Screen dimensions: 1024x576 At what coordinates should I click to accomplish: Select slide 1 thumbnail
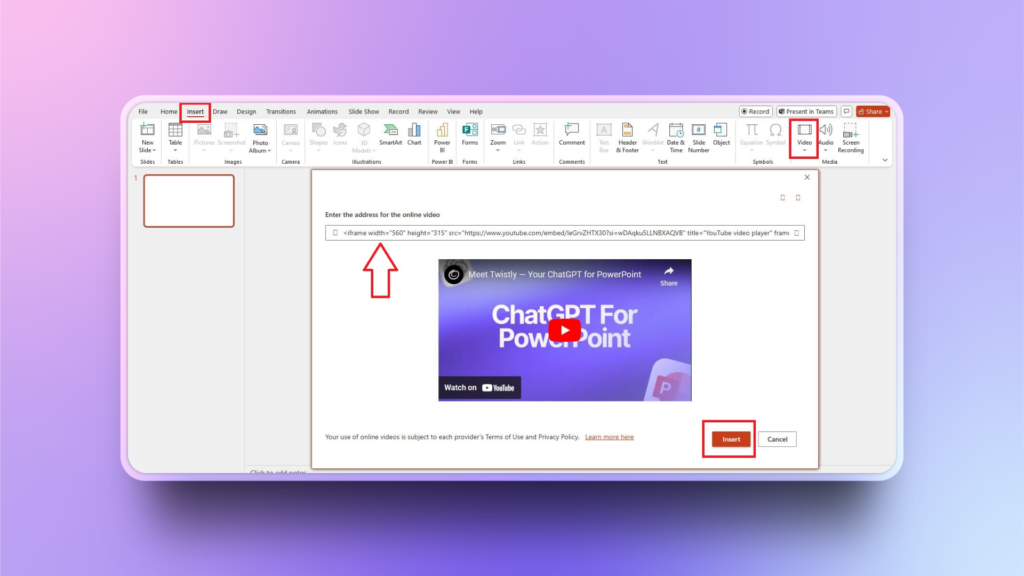click(x=189, y=200)
